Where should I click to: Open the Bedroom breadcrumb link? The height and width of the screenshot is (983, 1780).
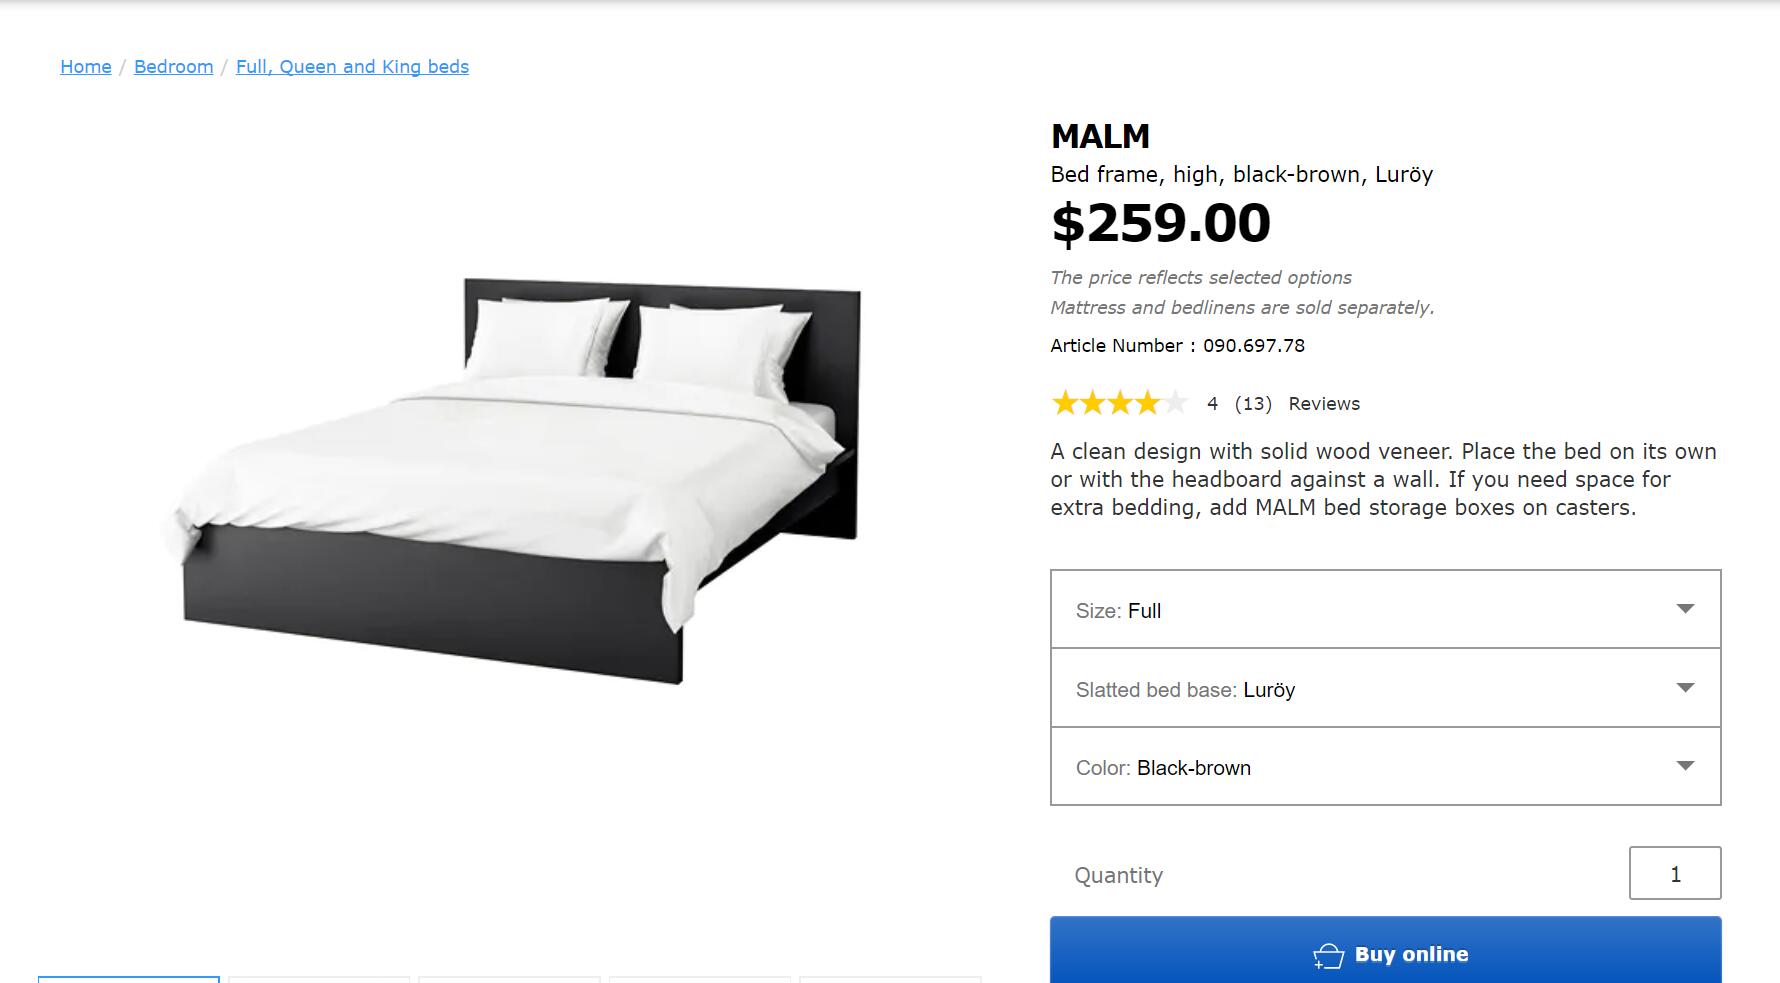[173, 67]
